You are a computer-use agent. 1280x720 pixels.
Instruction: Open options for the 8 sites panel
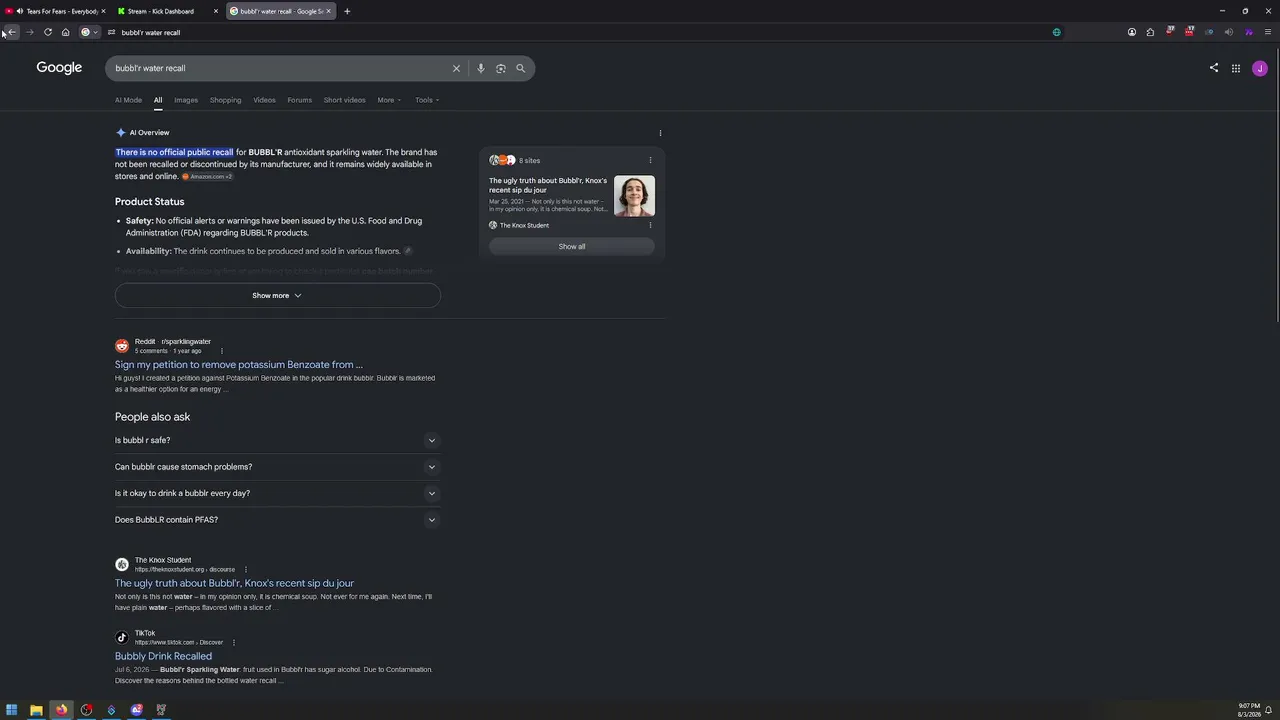tap(650, 160)
